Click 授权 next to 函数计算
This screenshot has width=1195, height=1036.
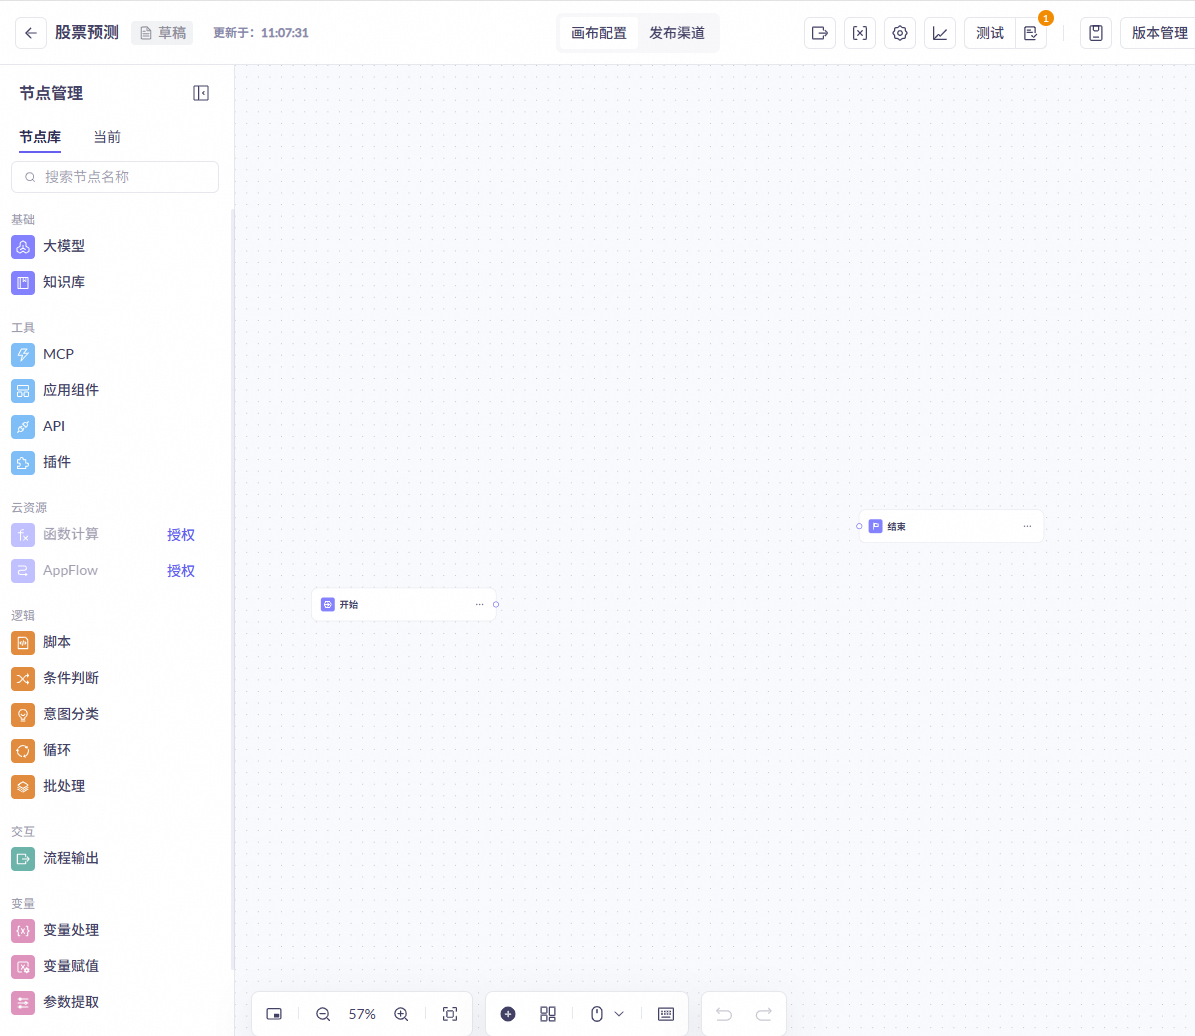(x=181, y=534)
